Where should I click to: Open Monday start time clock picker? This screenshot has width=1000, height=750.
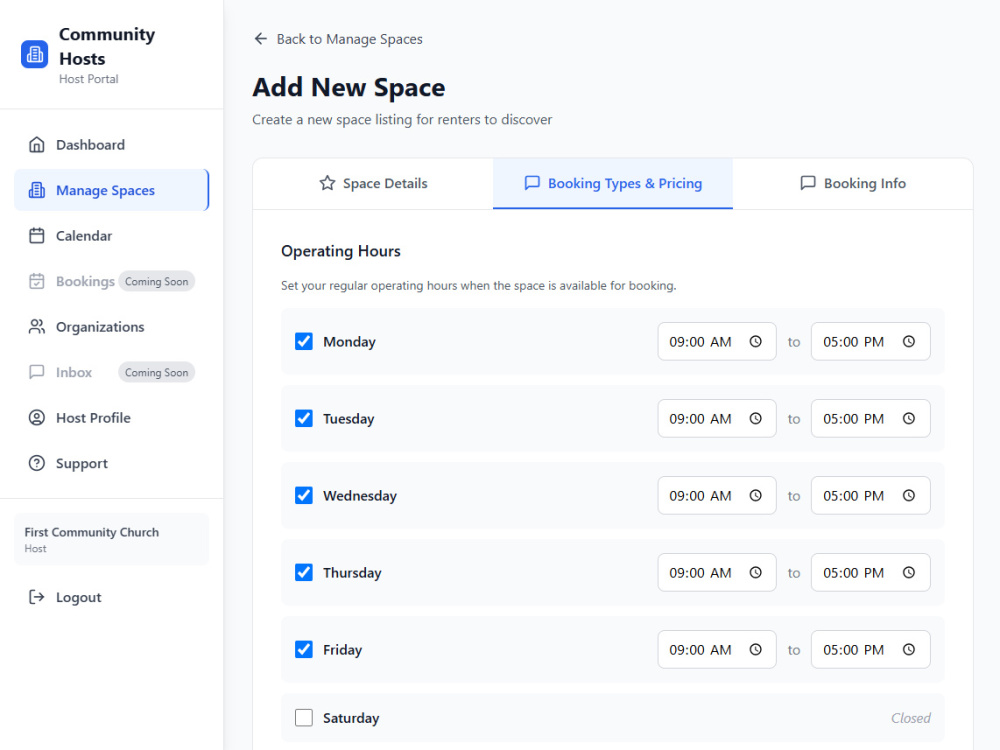tap(756, 341)
